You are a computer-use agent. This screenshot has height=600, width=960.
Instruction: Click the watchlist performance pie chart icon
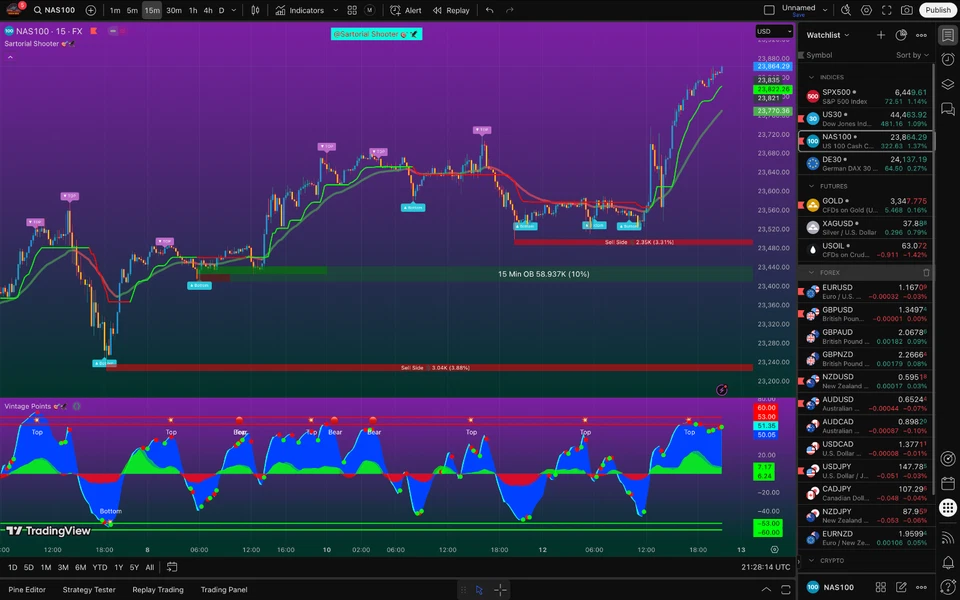(x=901, y=35)
